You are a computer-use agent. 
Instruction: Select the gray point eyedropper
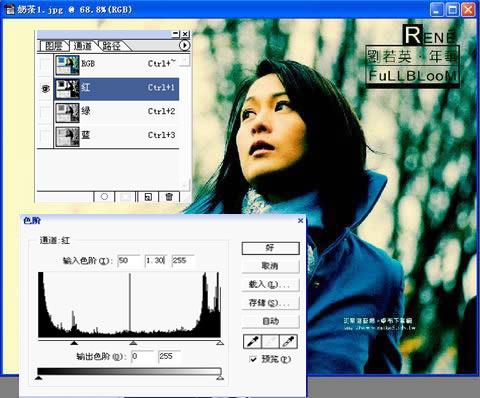tap(271, 341)
